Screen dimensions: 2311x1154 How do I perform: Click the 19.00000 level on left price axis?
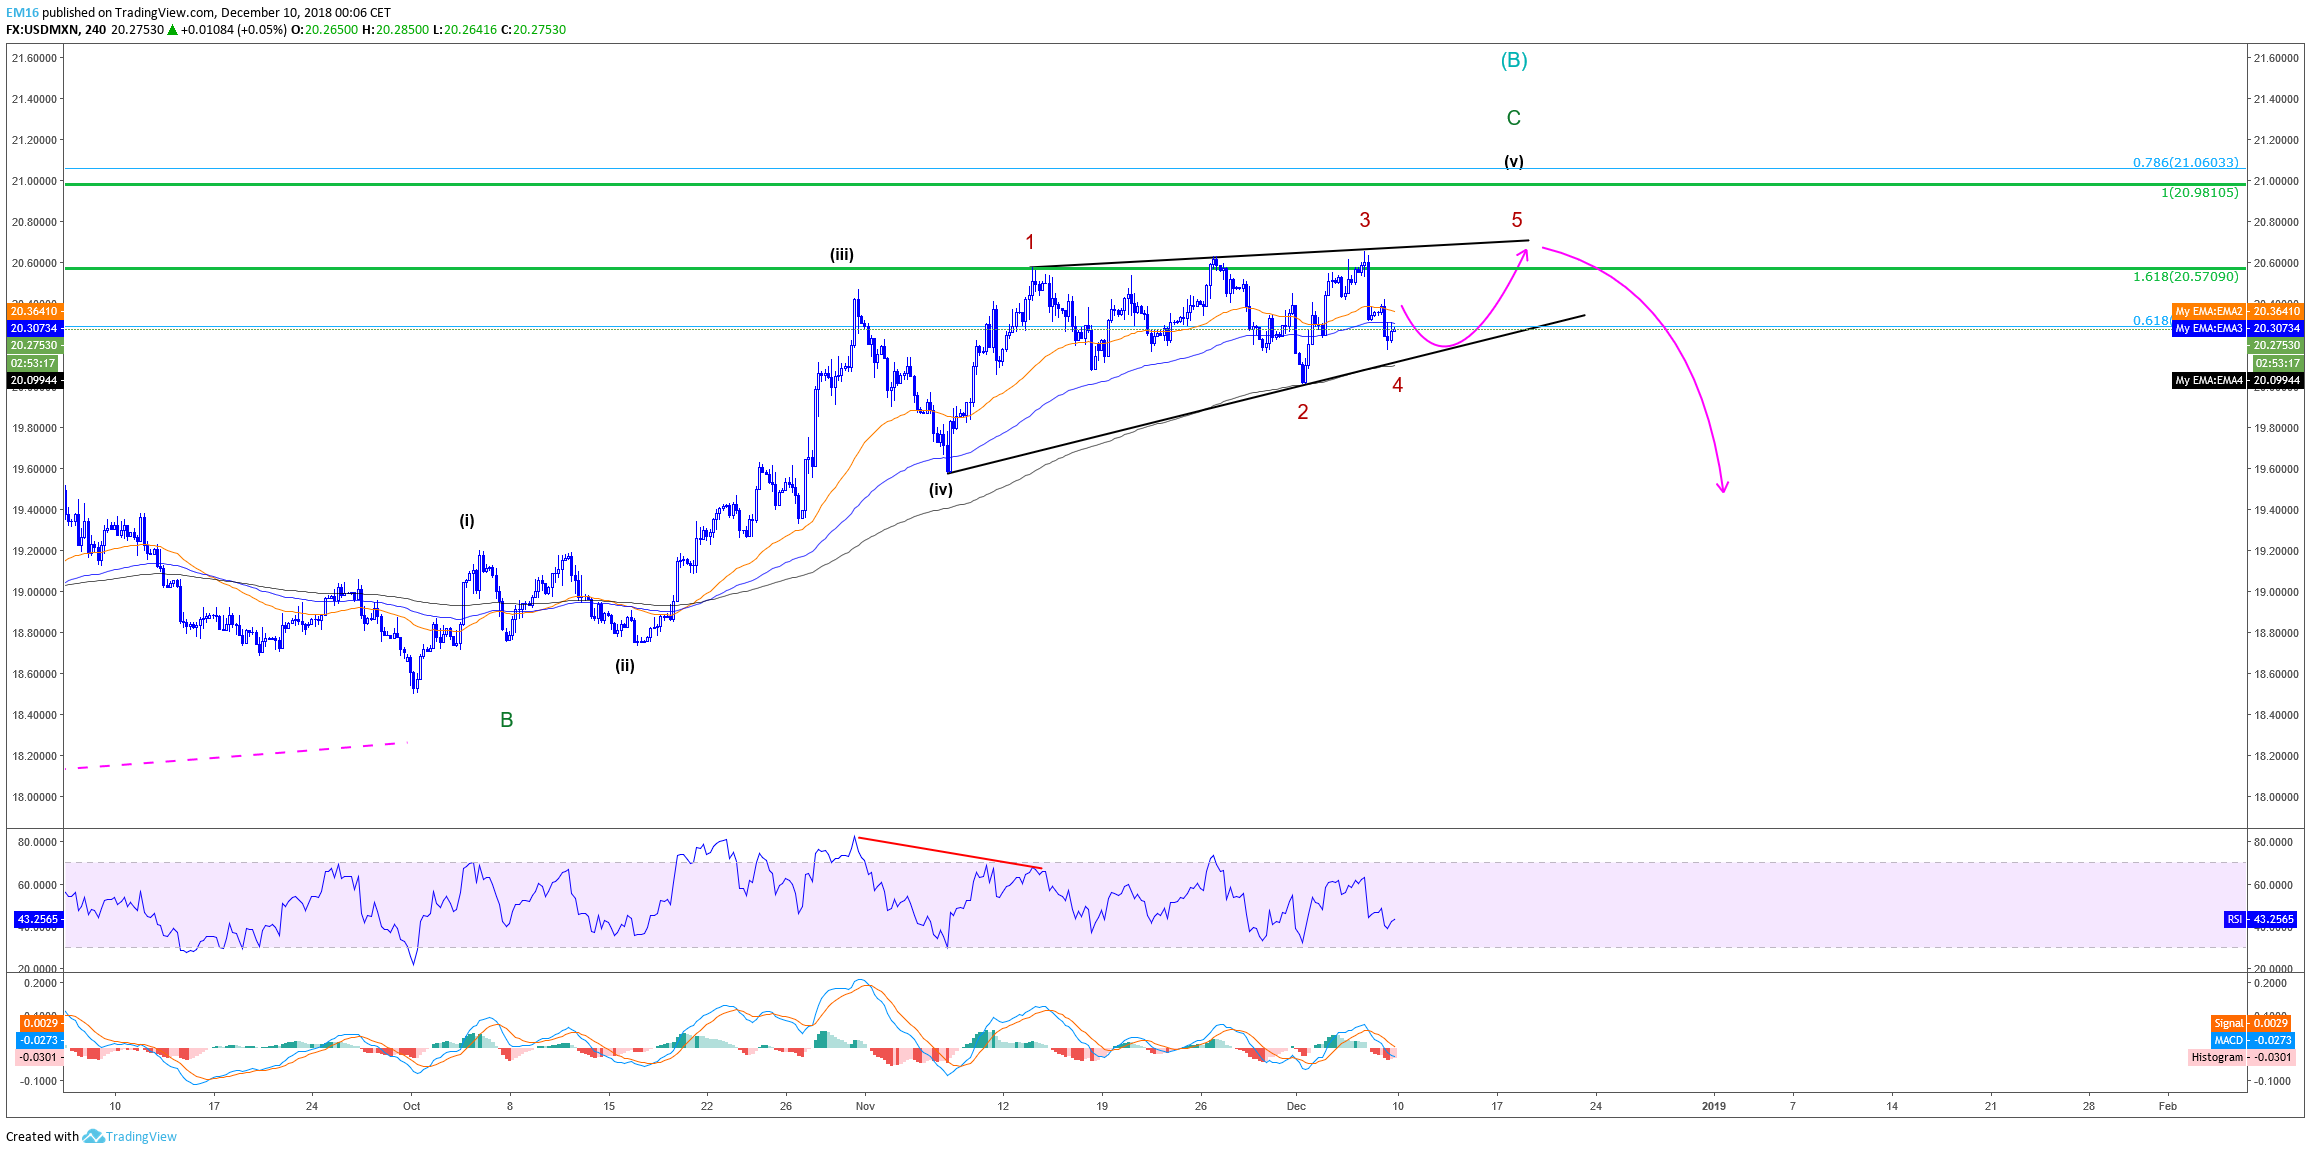pyautogui.click(x=34, y=592)
